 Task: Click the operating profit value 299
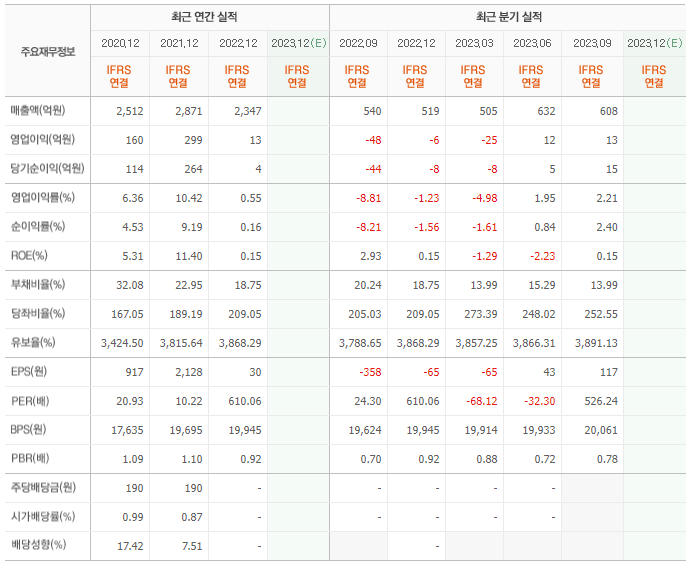(x=193, y=140)
